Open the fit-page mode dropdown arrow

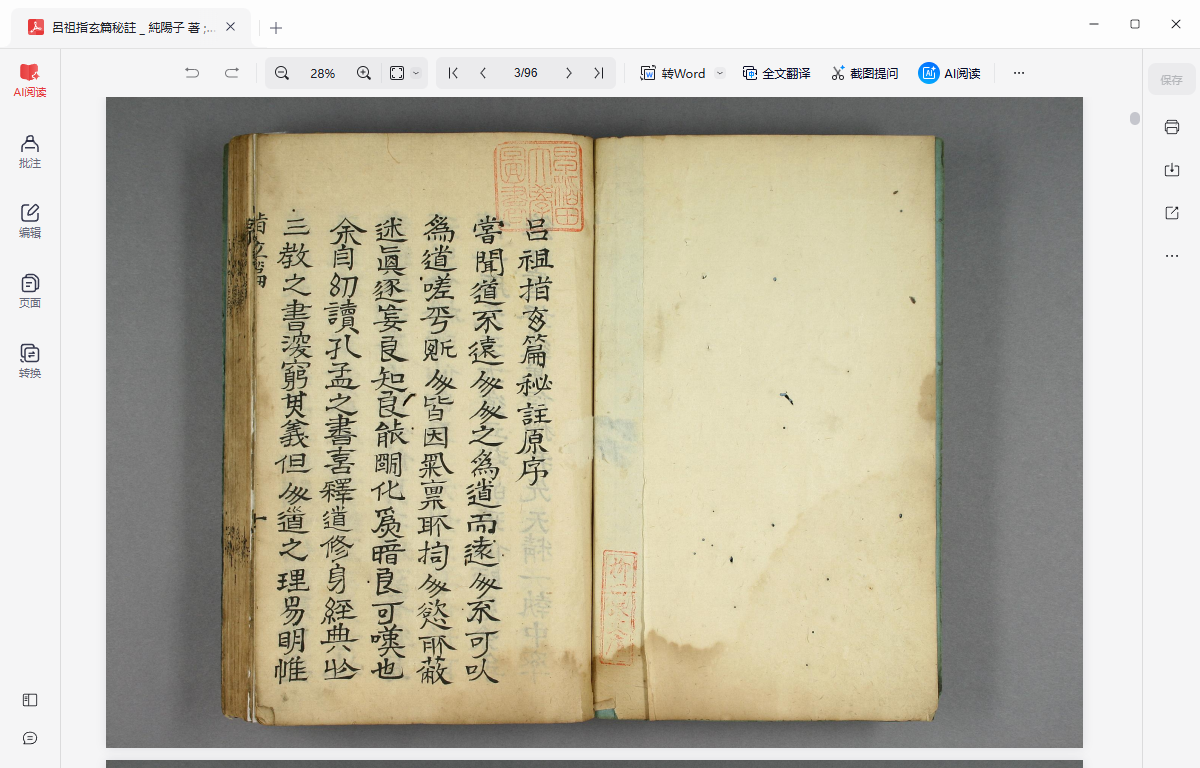[x=417, y=73]
